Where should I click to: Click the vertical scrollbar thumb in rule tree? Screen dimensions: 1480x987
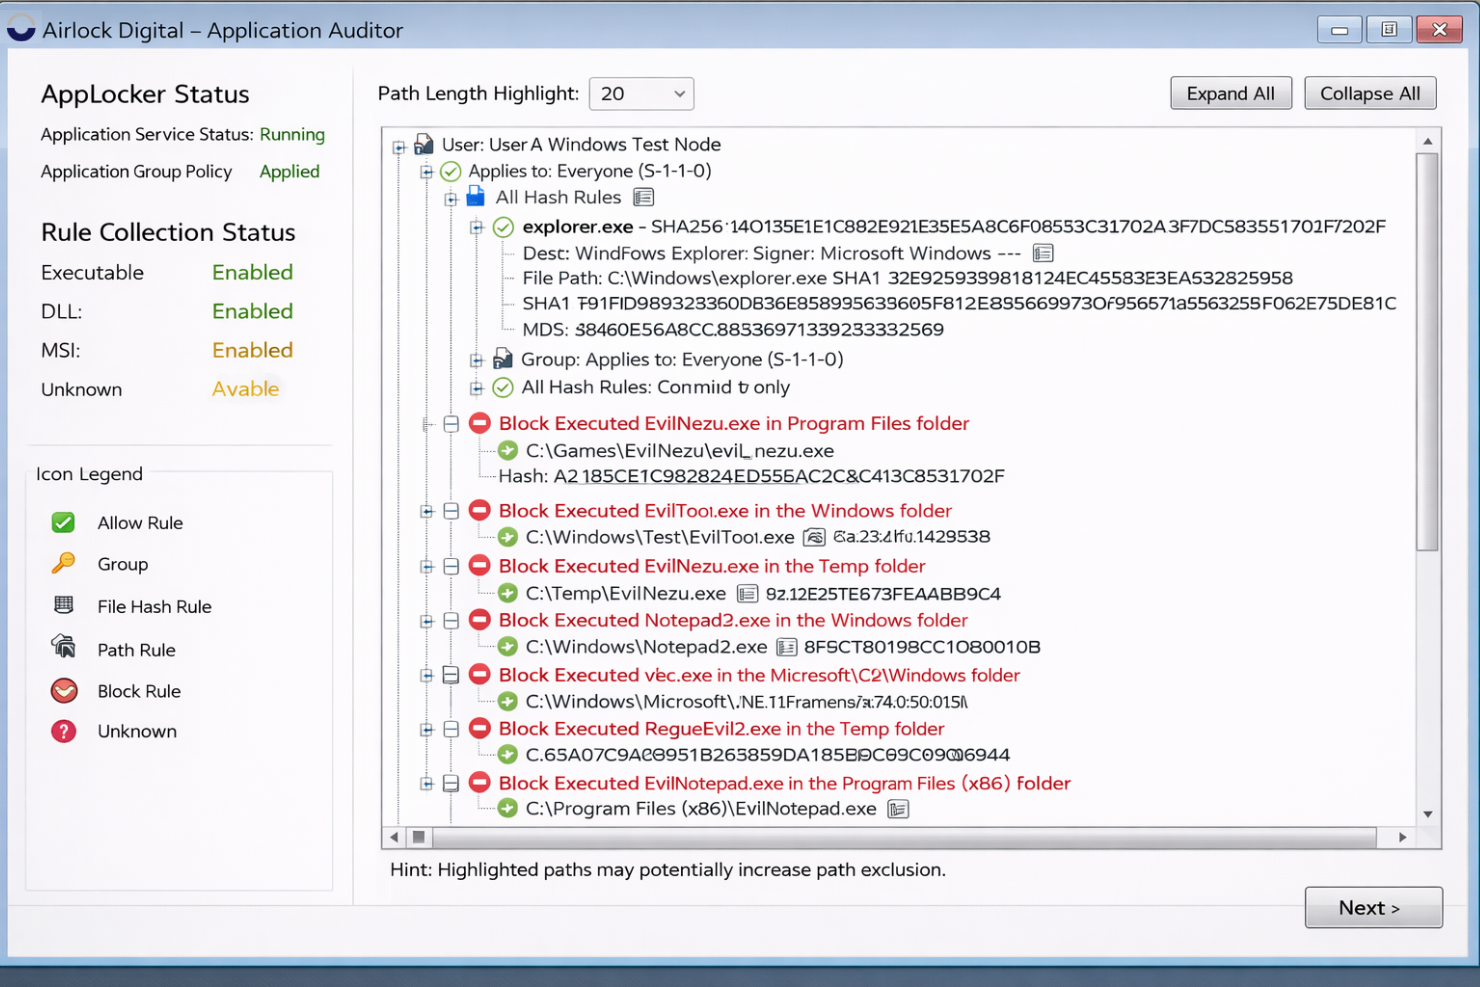pos(1427,350)
